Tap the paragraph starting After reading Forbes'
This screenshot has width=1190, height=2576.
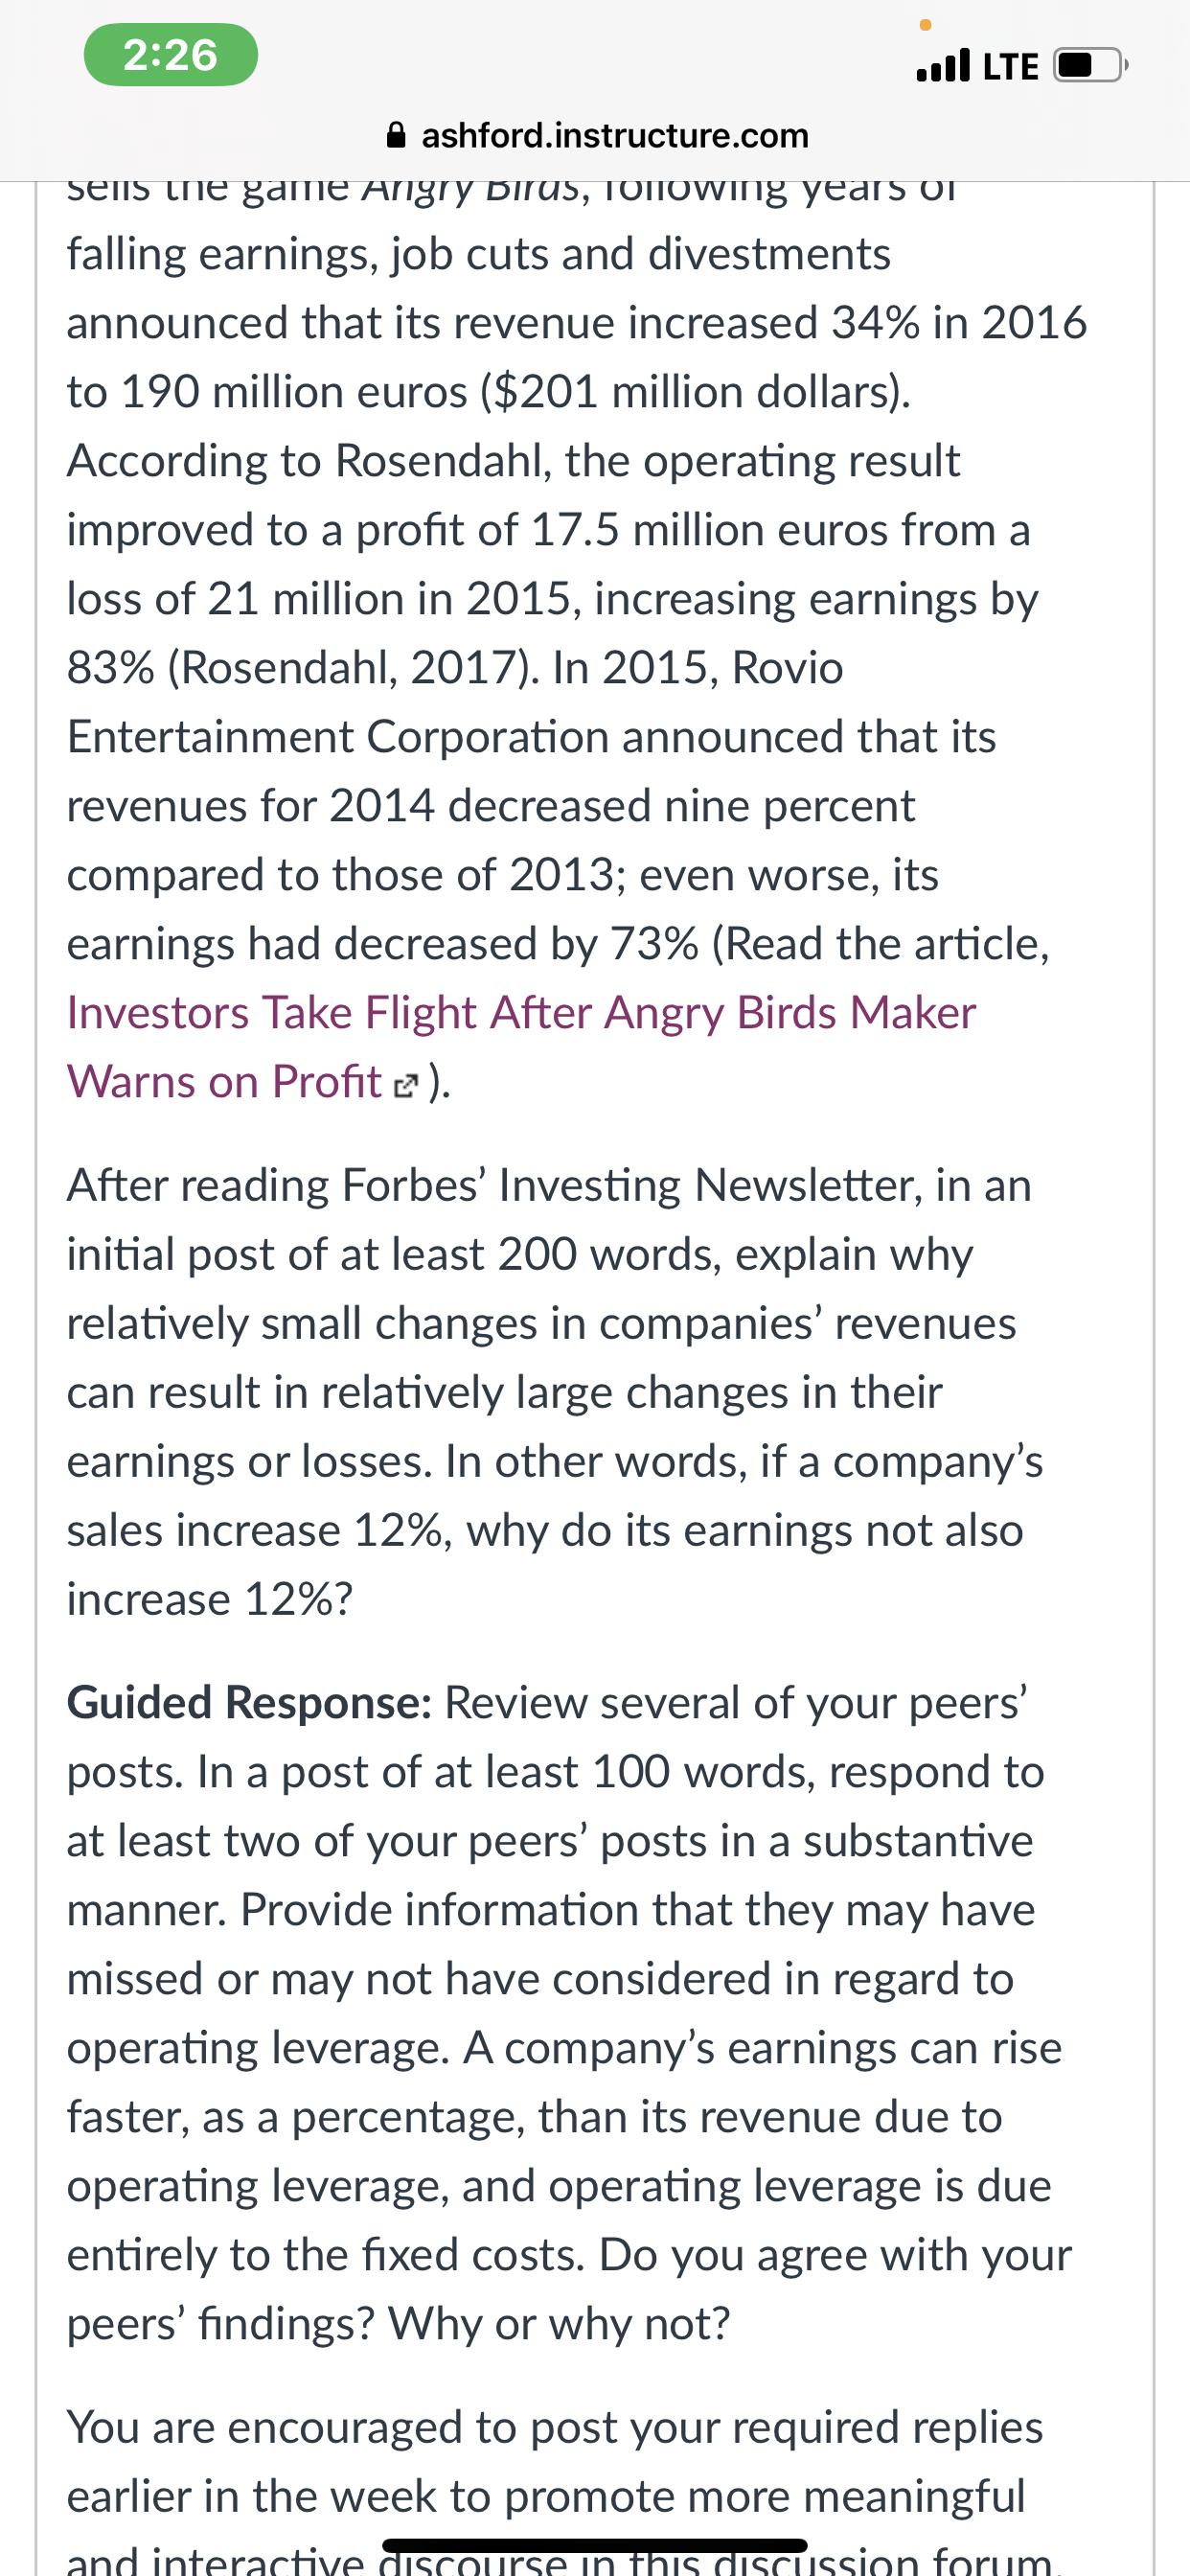click(x=555, y=1392)
